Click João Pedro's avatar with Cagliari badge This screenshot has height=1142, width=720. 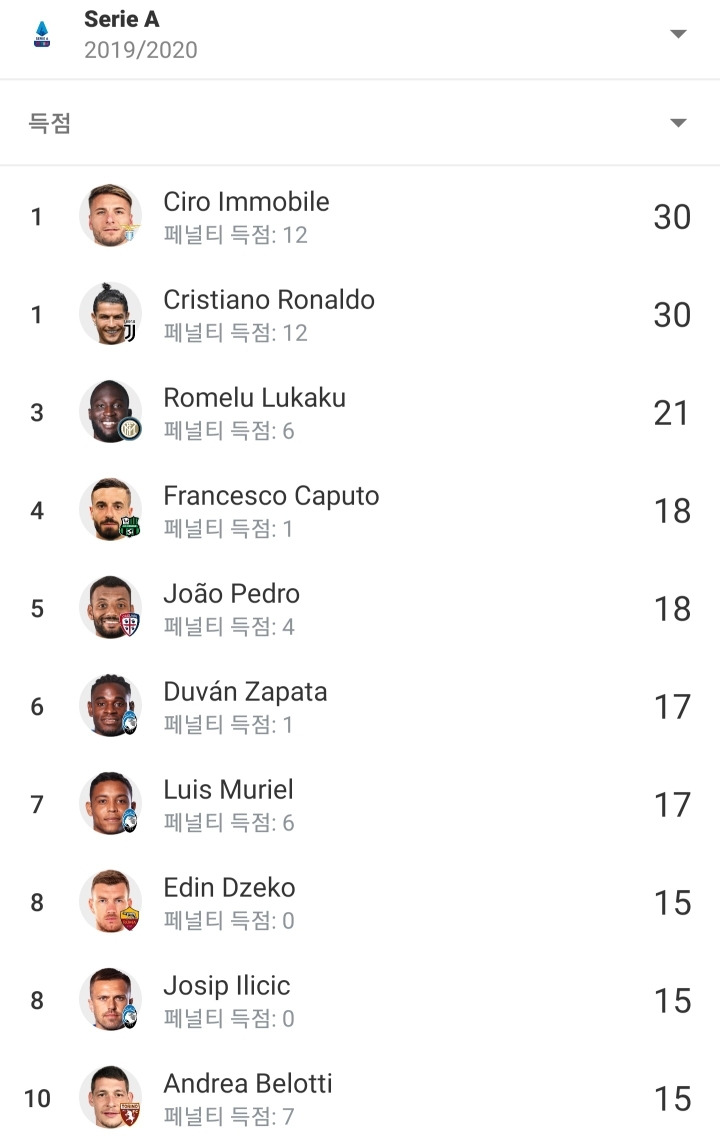click(x=110, y=608)
